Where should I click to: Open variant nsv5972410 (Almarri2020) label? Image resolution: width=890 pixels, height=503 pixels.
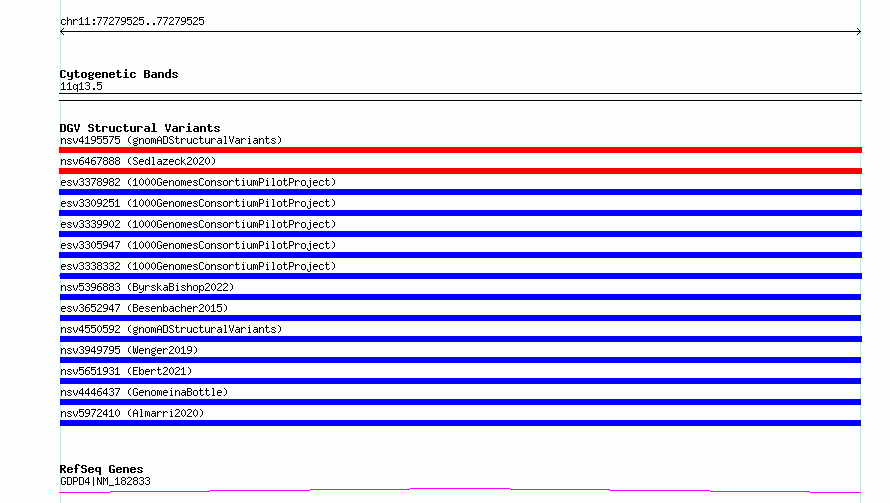[x=132, y=413]
